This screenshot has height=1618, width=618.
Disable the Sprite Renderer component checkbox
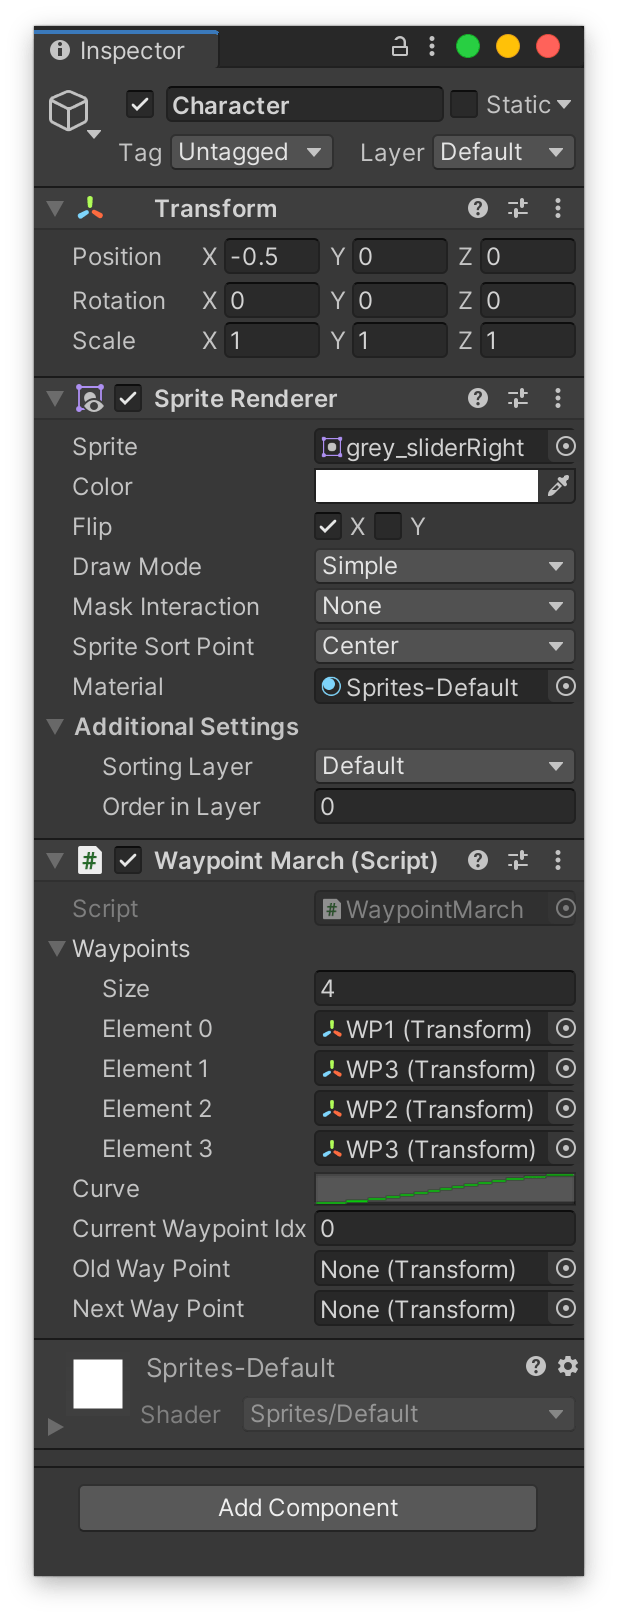click(128, 398)
